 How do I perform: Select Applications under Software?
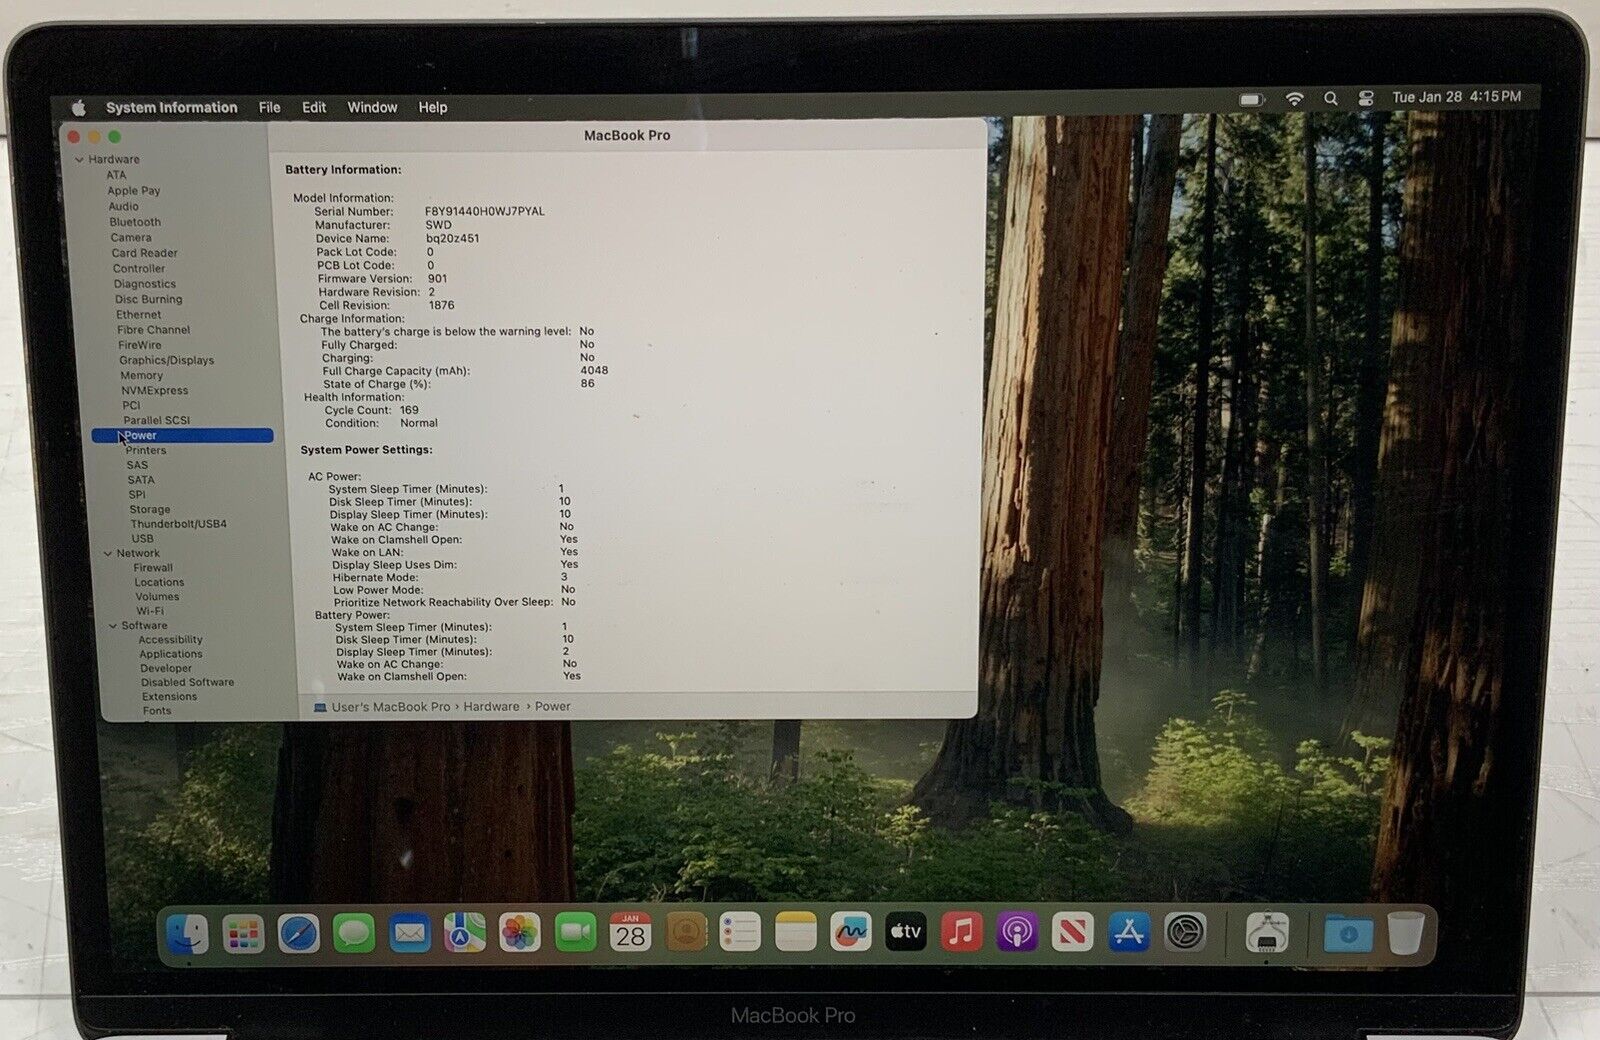click(171, 654)
